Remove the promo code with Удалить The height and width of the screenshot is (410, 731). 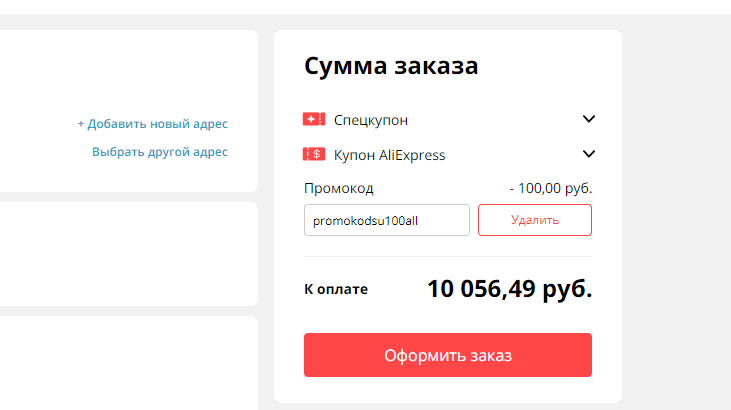click(535, 220)
